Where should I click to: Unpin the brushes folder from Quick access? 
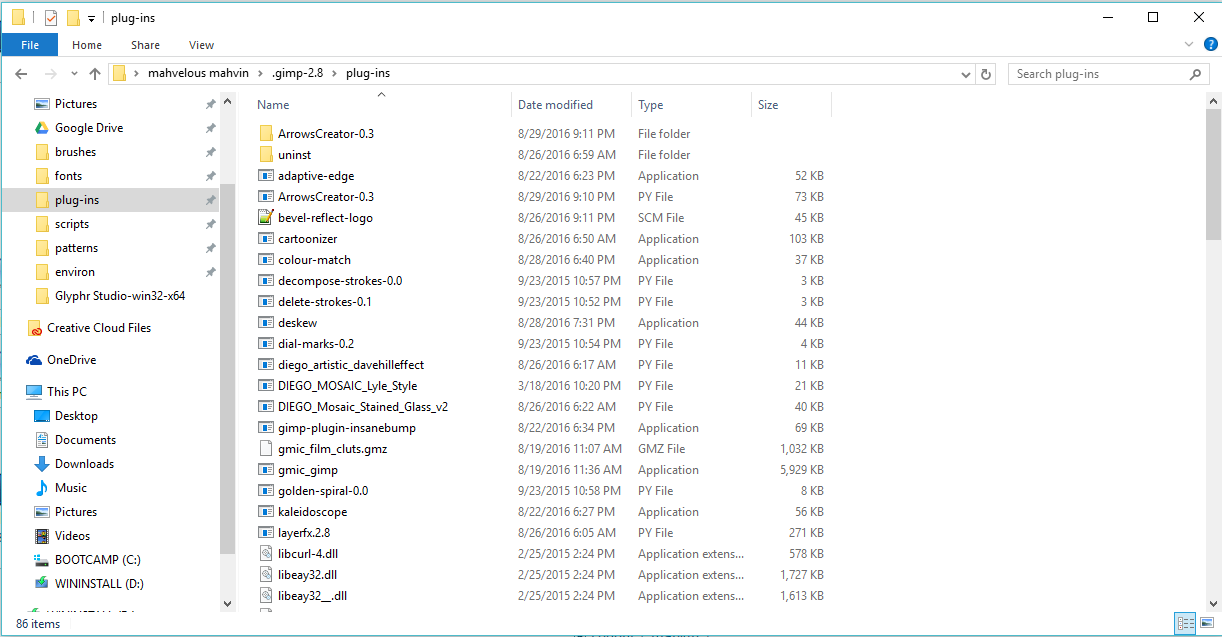(210, 152)
